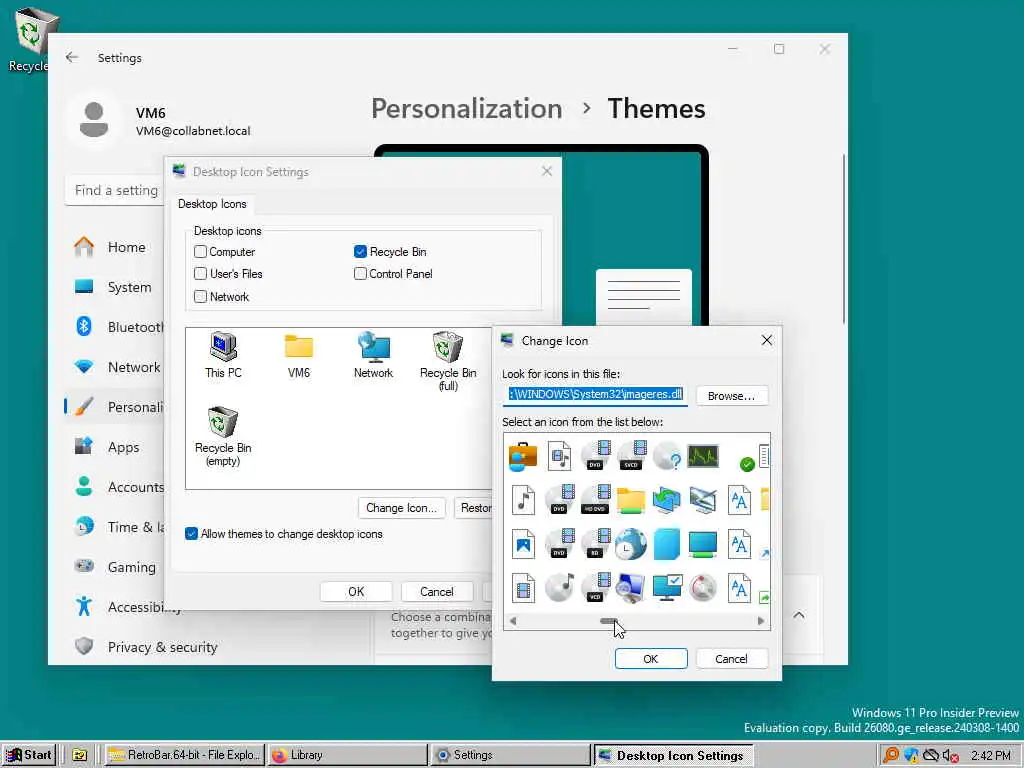Image resolution: width=1024 pixels, height=768 pixels.
Task: Click the icon list horizontal scrollbar thumb
Action: (609, 621)
